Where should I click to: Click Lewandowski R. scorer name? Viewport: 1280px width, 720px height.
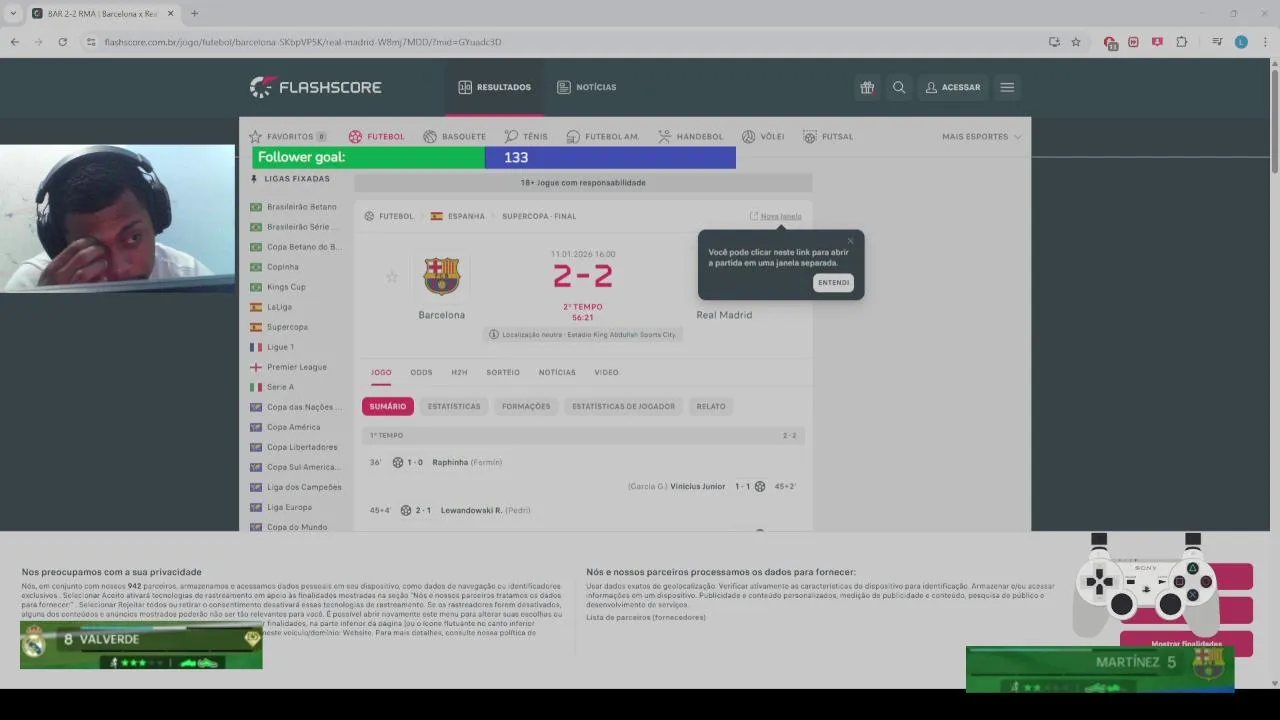click(471, 510)
